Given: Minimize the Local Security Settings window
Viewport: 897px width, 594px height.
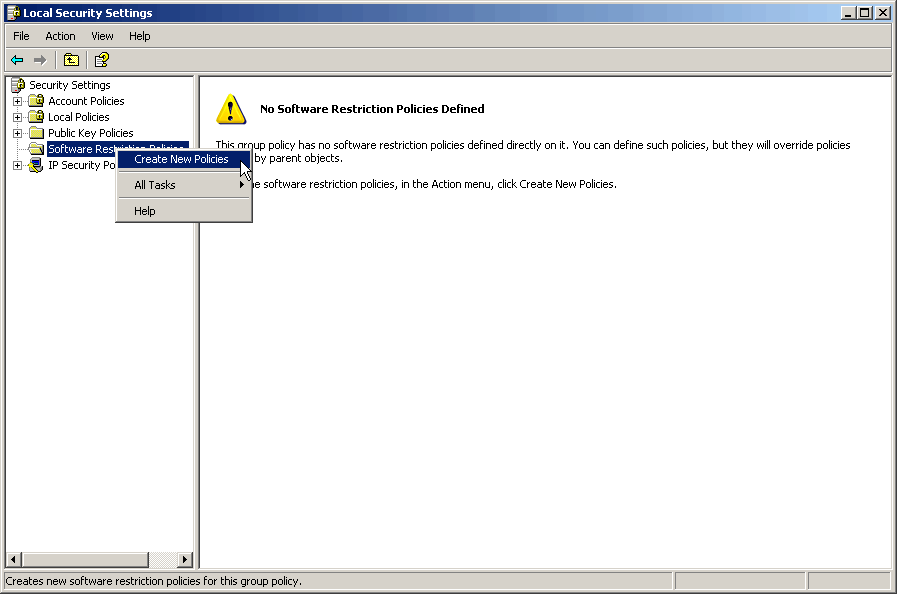Looking at the screenshot, I should pyautogui.click(x=848, y=13).
